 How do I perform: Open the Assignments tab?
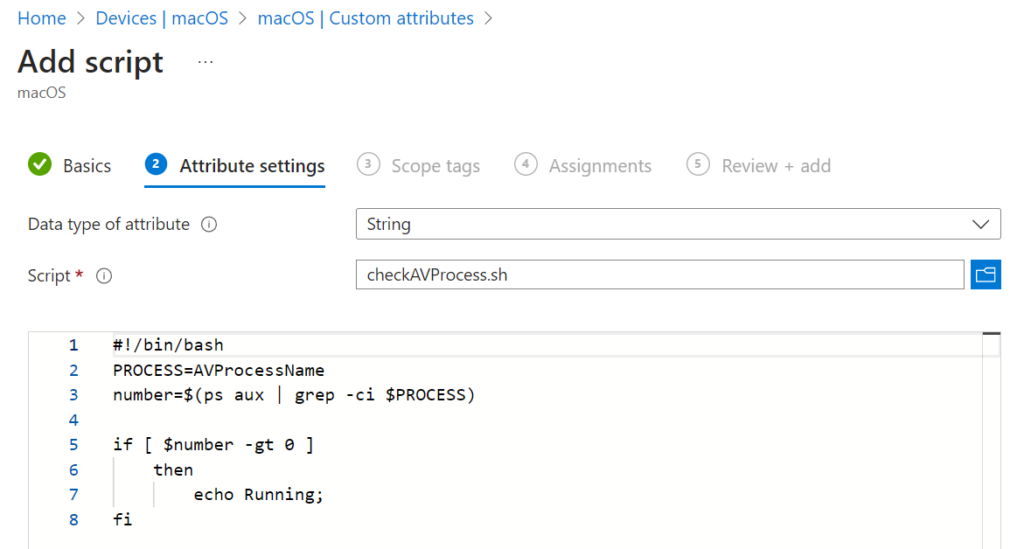[600, 166]
